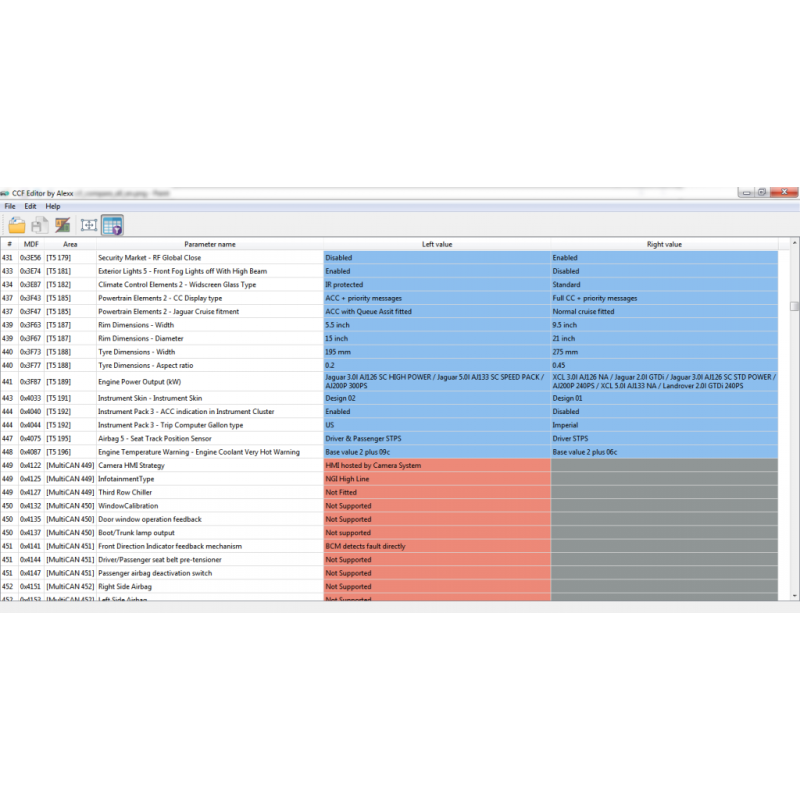Image resolution: width=800 pixels, height=800 pixels.
Task: Open the Edit menu
Action: point(30,206)
